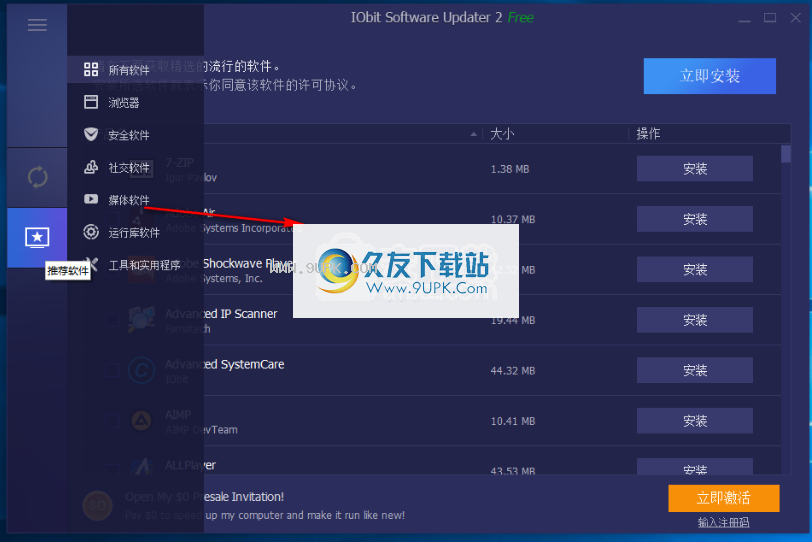Click the 操作 column header
The height and width of the screenshot is (542, 812).
[x=648, y=134]
